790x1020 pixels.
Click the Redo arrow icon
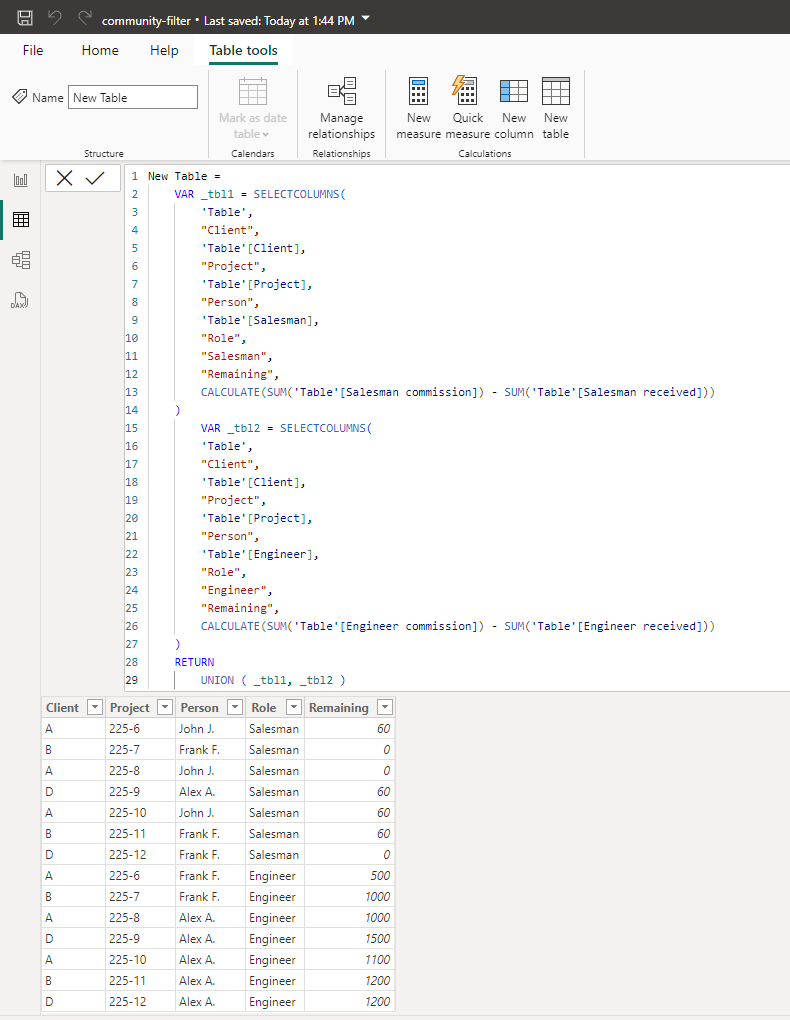pos(85,18)
